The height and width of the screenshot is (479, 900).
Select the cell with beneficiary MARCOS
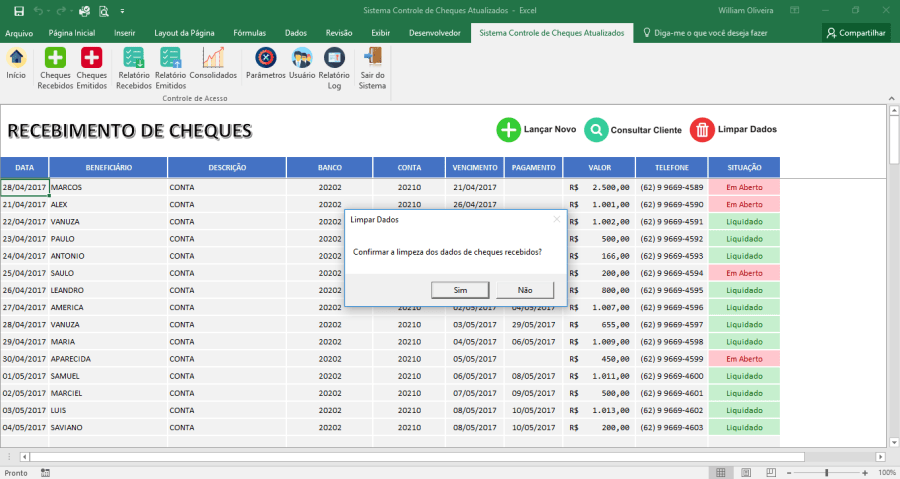pos(108,188)
